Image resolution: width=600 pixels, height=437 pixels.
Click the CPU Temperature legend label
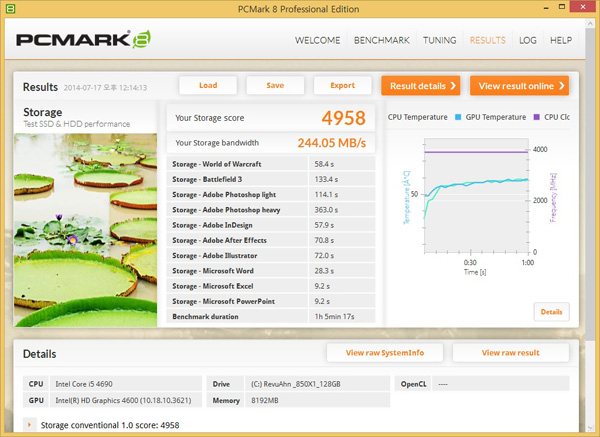pyautogui.click(x=417, y=117)
